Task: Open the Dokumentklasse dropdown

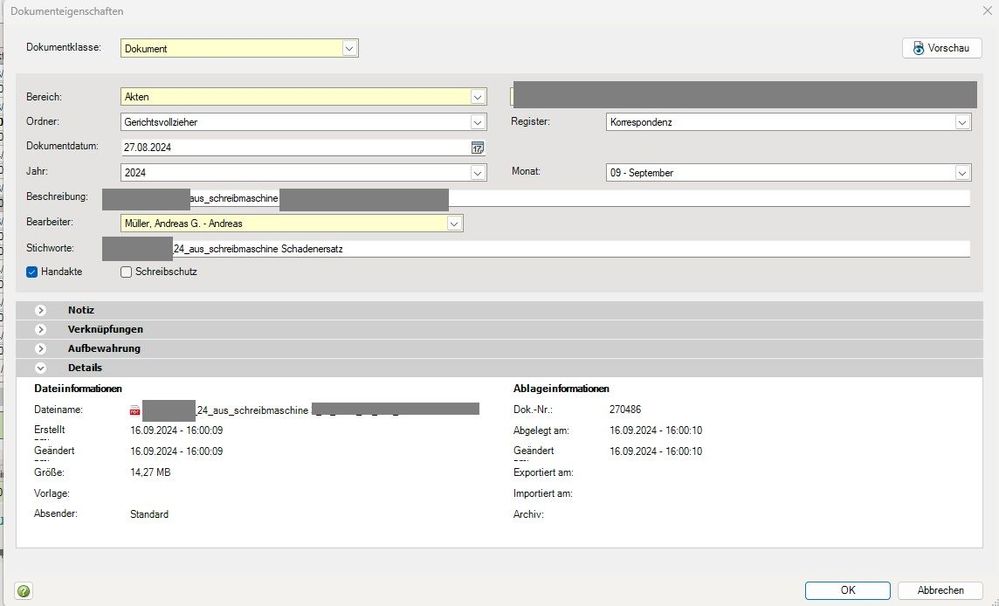Action: click(349, 48)
